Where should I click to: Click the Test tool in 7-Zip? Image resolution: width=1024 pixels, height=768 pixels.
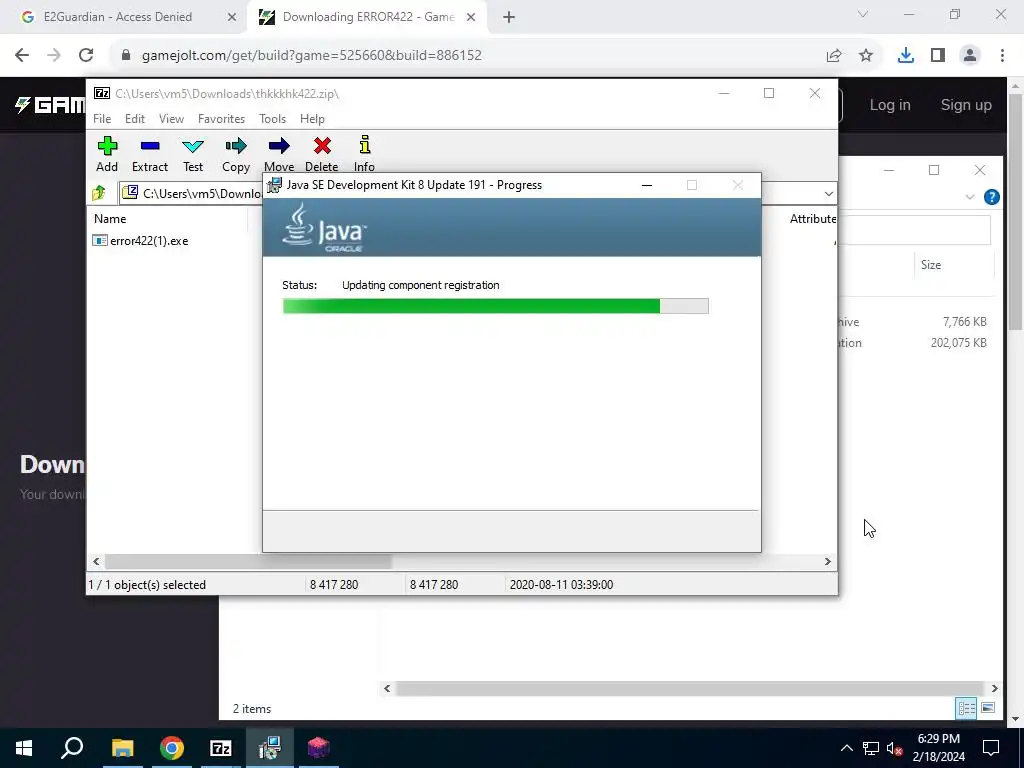tap(193, 154)
